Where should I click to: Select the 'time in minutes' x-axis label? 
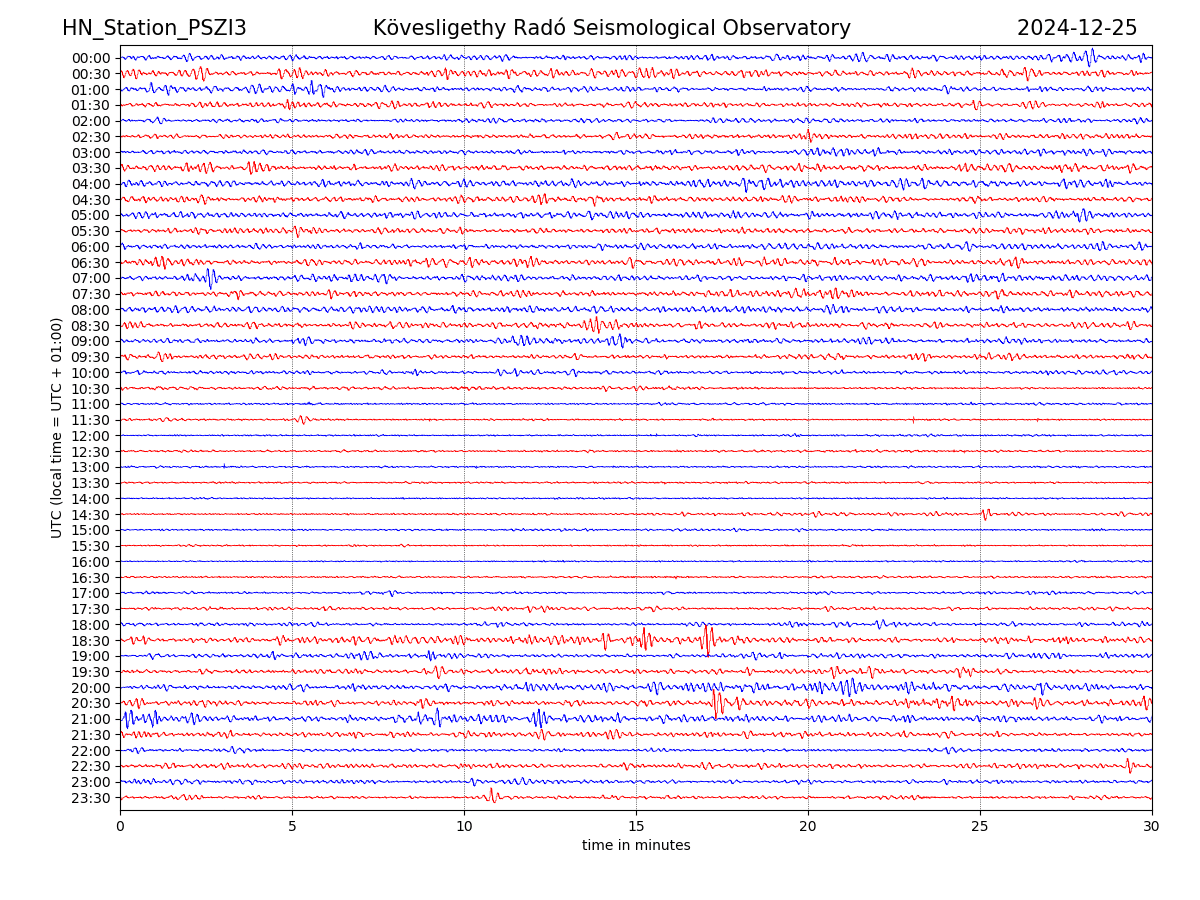[636, 845]
